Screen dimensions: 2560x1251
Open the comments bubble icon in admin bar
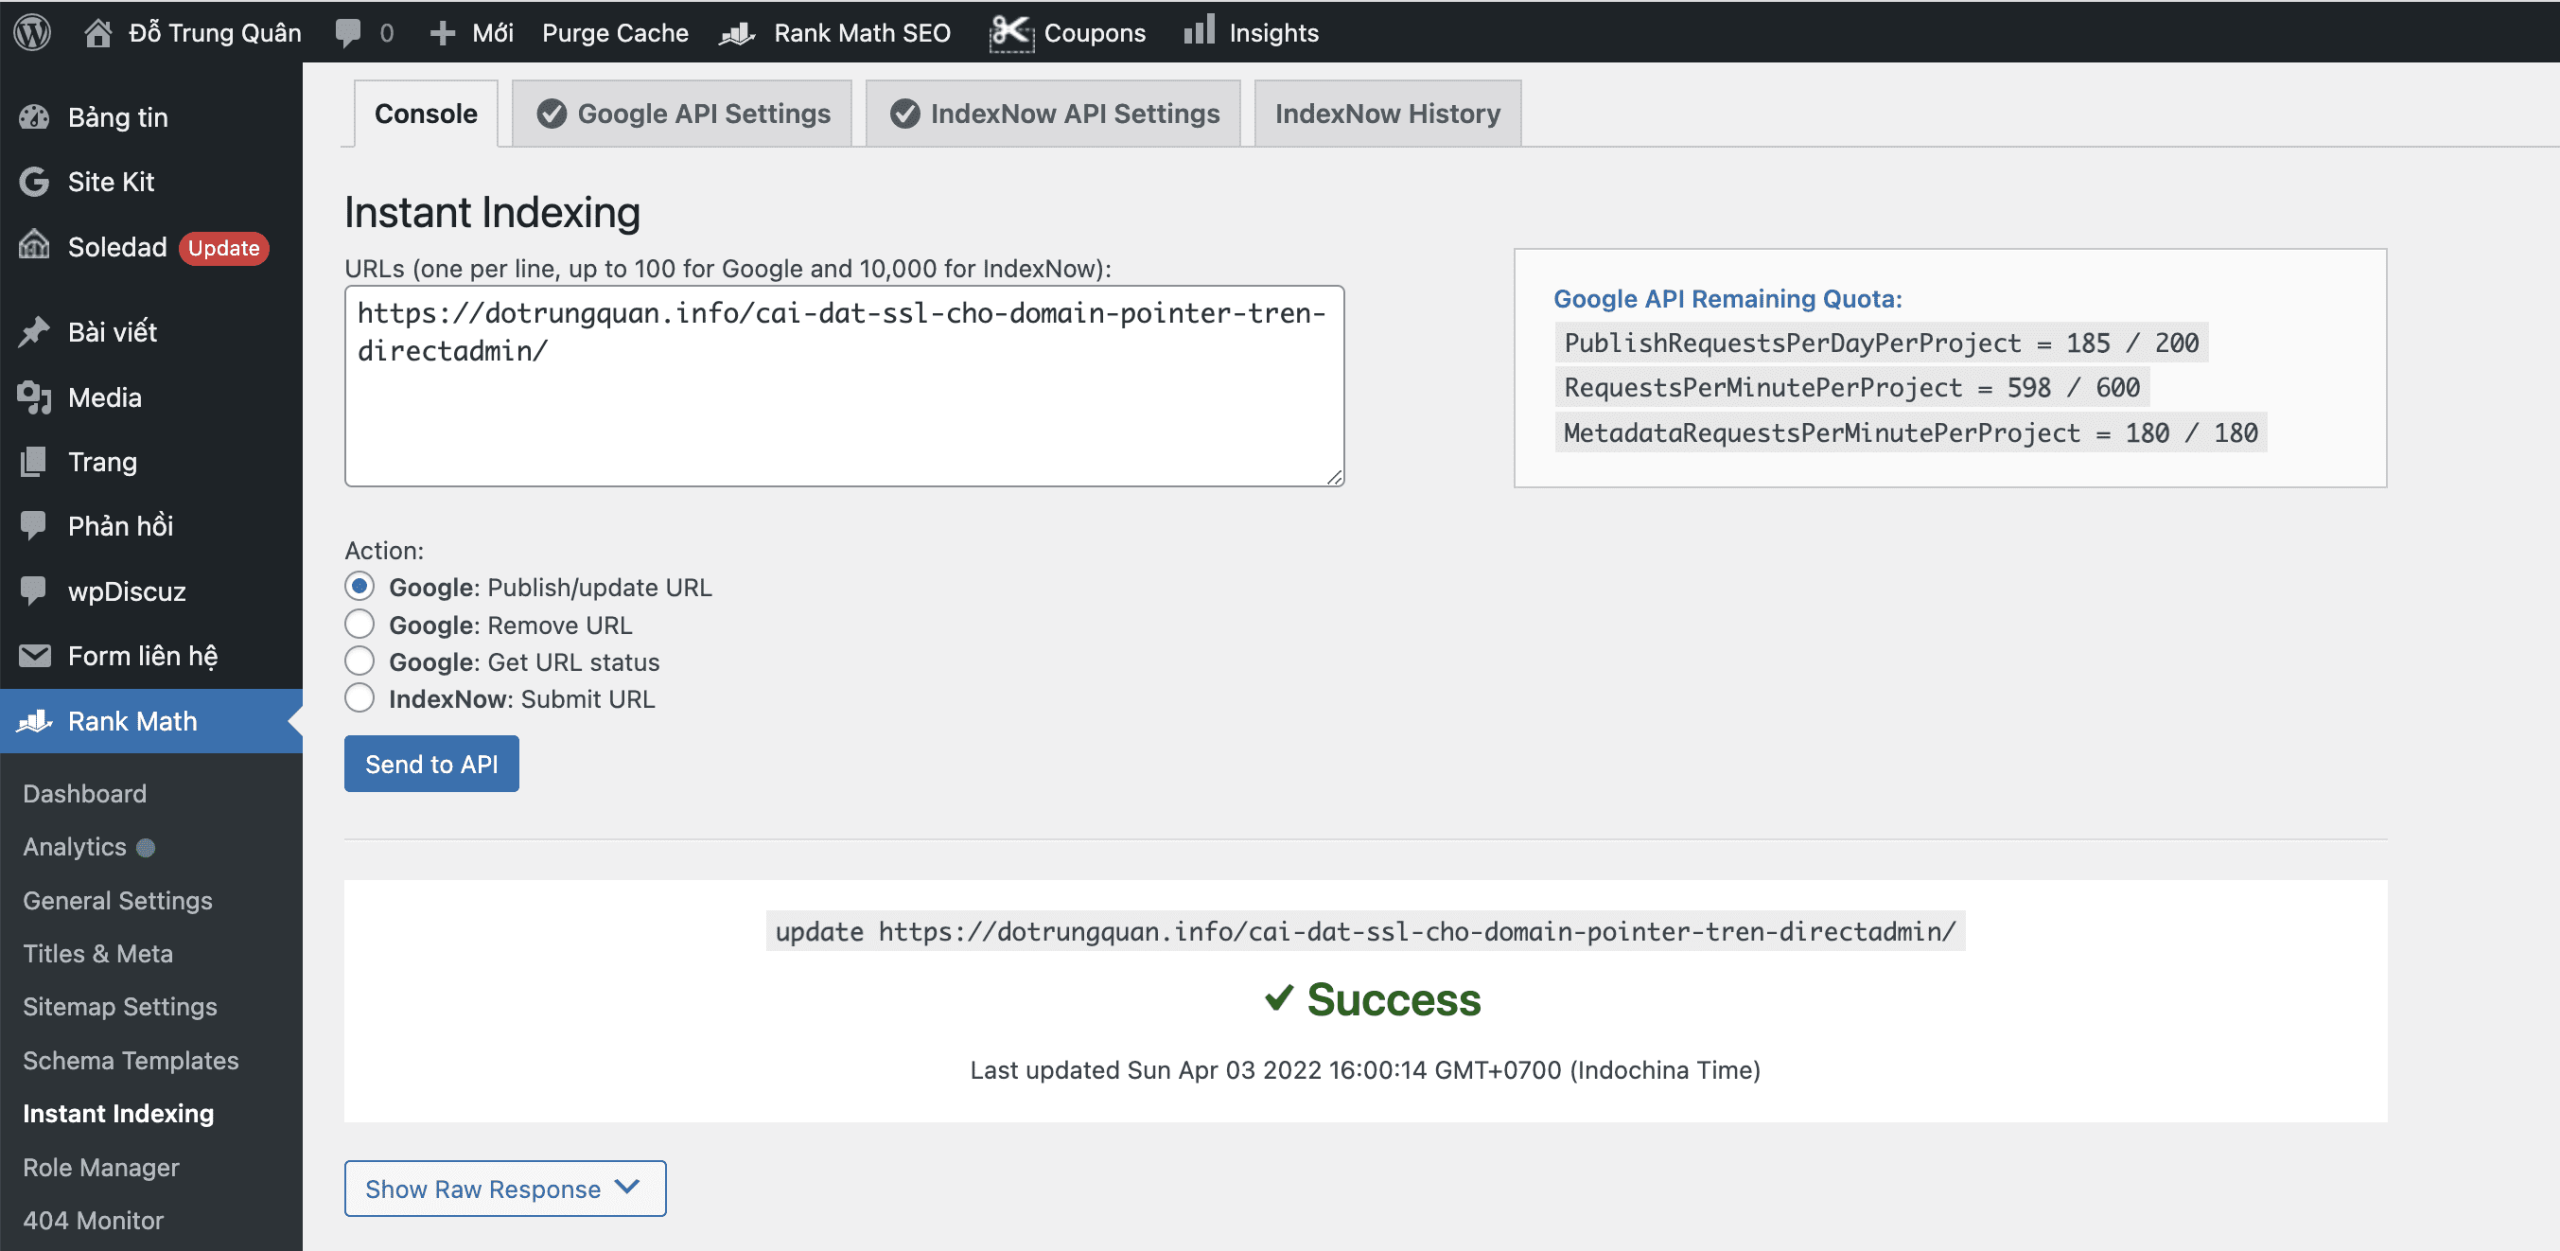(x=348, y=33)
